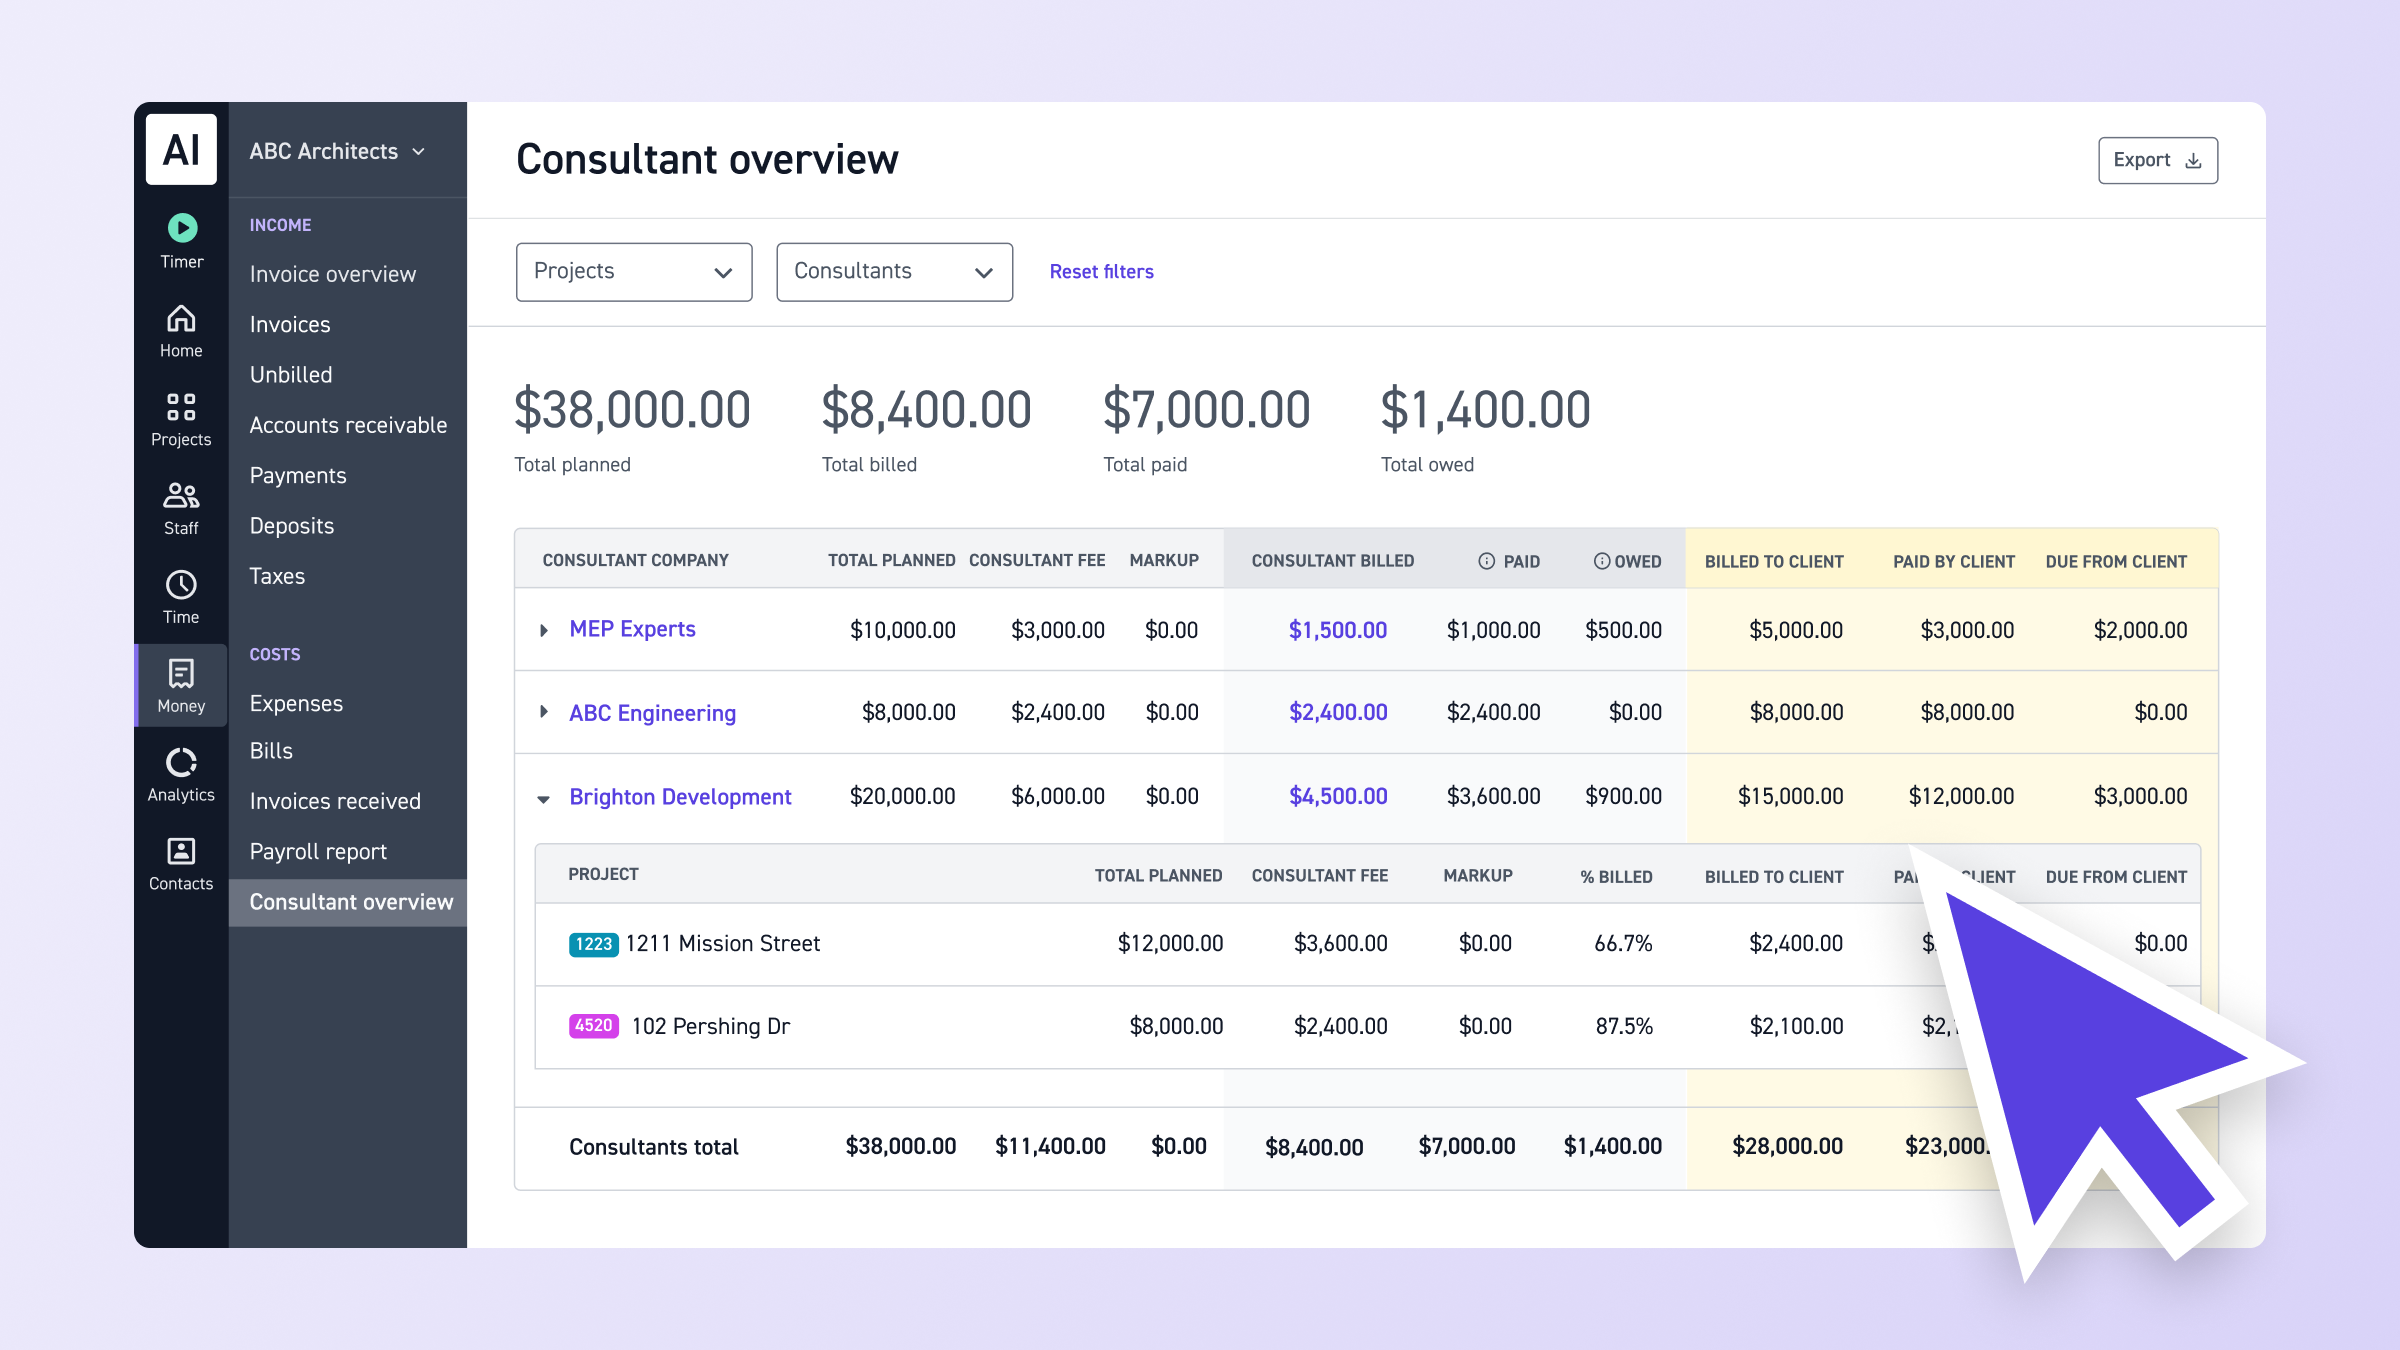Open the Payroll report menu item
Image resolution: width=2400 pixels, height=1350 pixels.
coord(318,852)
